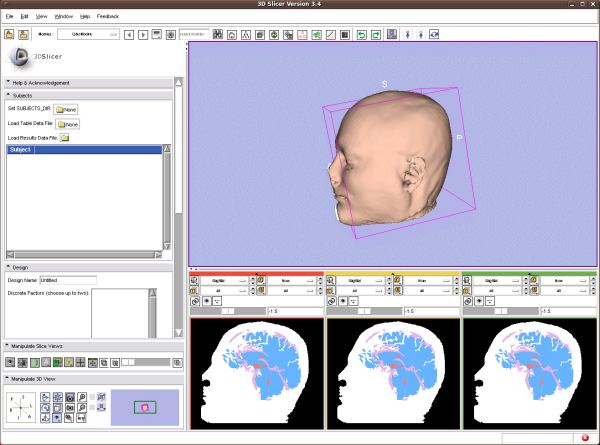600x445 pixels.
Task: Click the Design Name input field
Action: (68, 280)
